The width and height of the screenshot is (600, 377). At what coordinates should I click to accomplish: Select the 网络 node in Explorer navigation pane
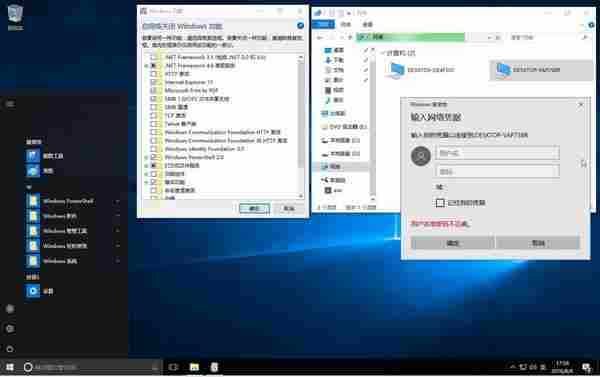pos(332,166)
